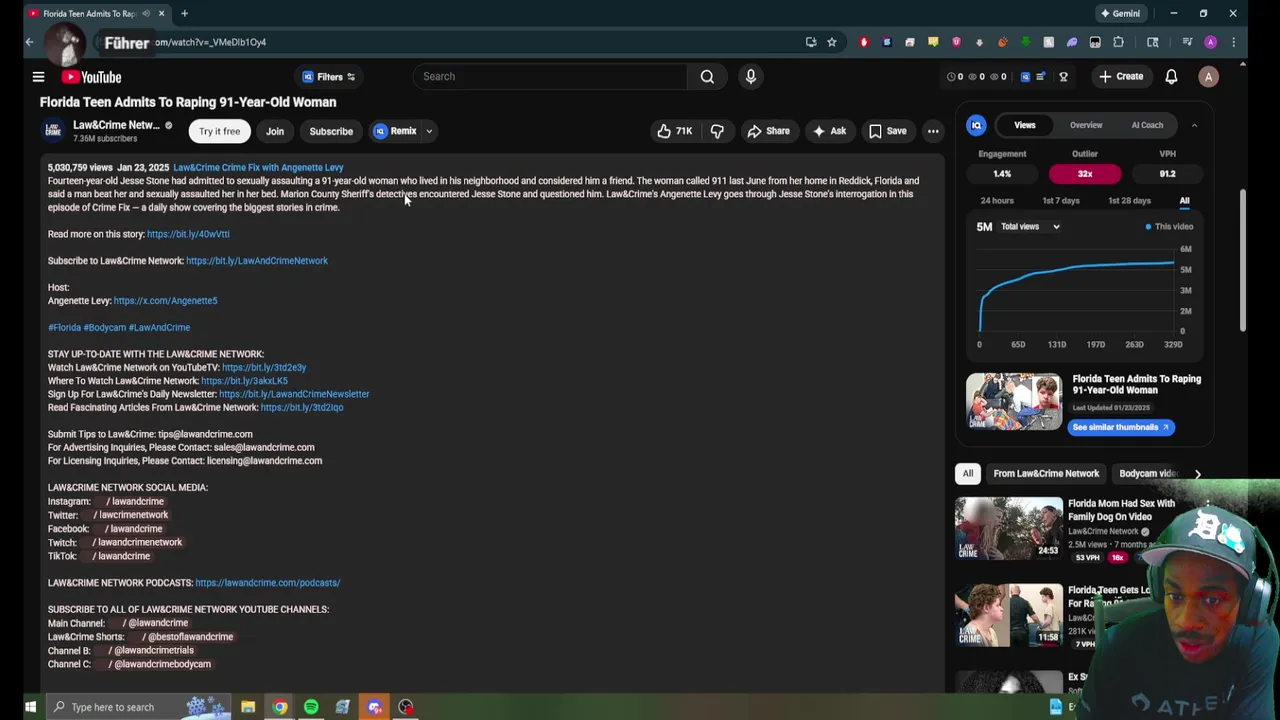Click the search magnifier button
The image size is (1280, 720).
(x=707, y=76)
